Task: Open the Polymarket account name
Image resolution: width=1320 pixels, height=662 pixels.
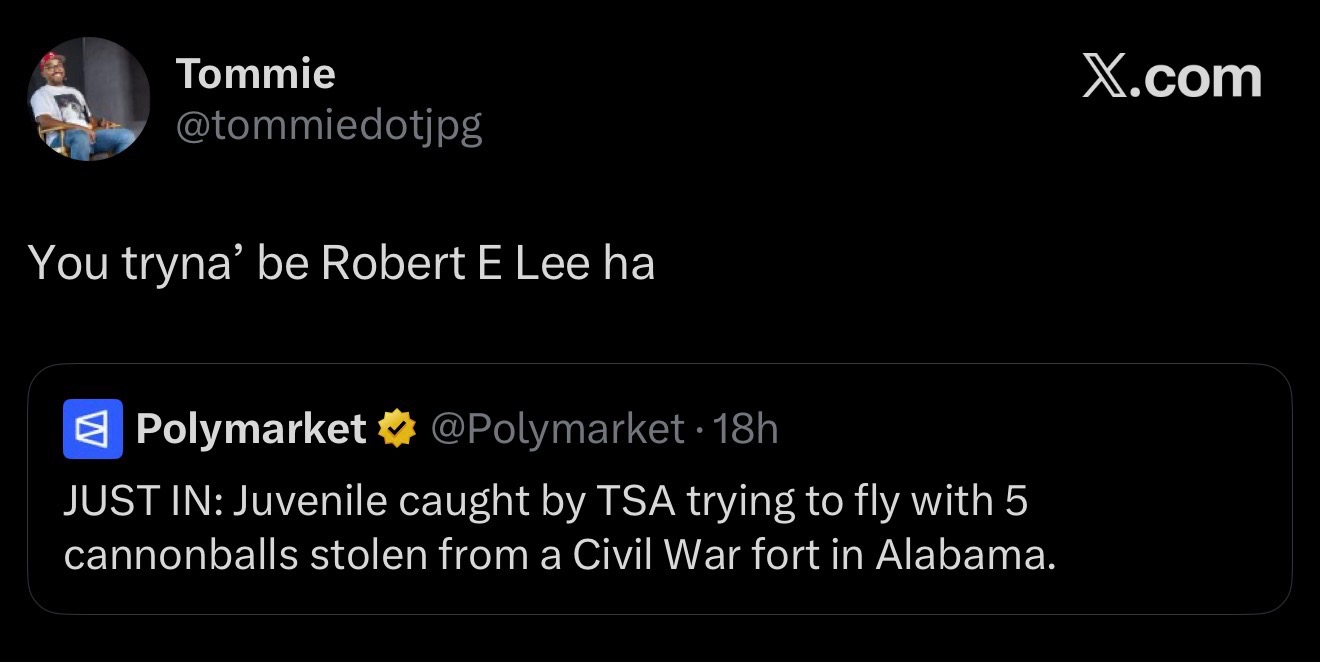Action: 251,430
